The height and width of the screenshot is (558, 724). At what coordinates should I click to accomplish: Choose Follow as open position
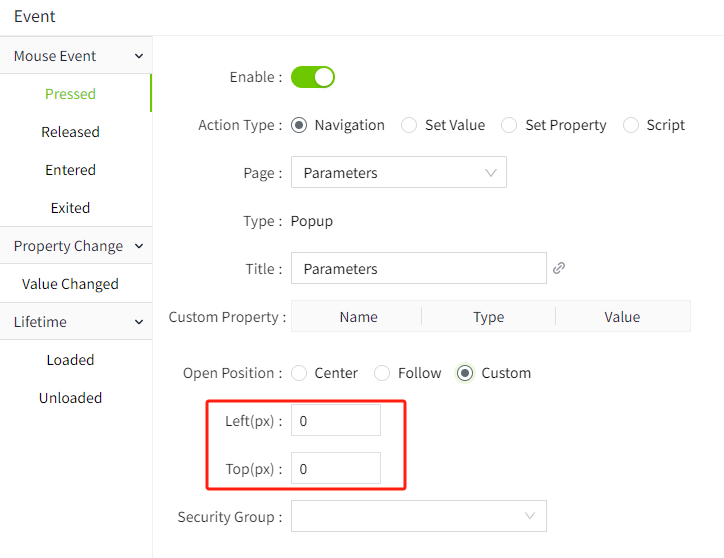pyautogui.click(x=382, y=373)
